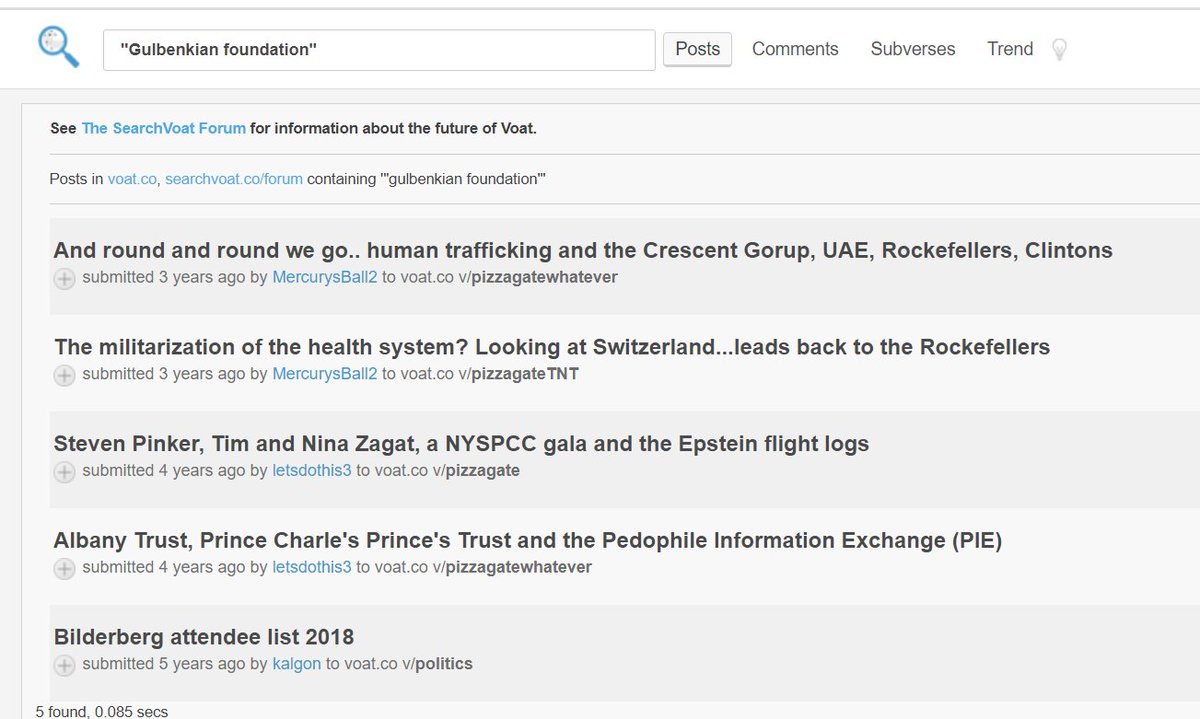
Task: Open the "And round and round we go" post
Action: [583, 250]
